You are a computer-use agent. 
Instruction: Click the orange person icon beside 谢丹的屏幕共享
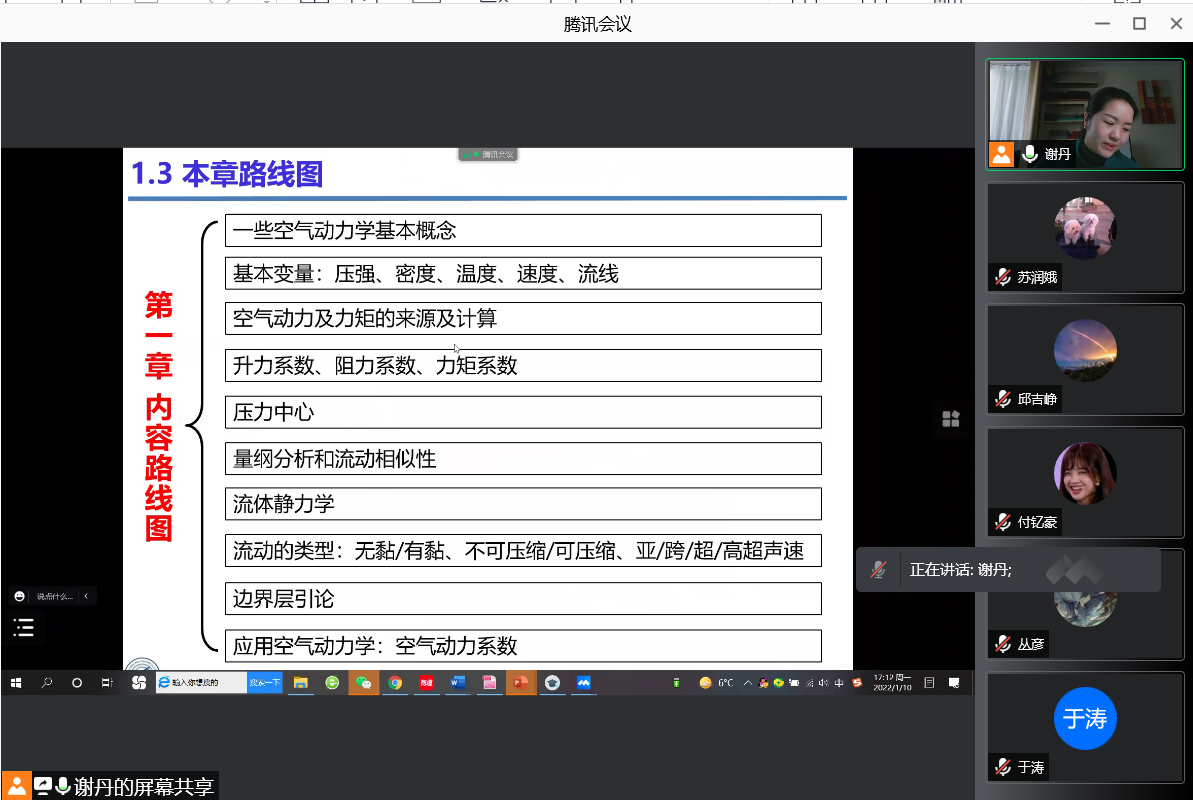point(16,786)
